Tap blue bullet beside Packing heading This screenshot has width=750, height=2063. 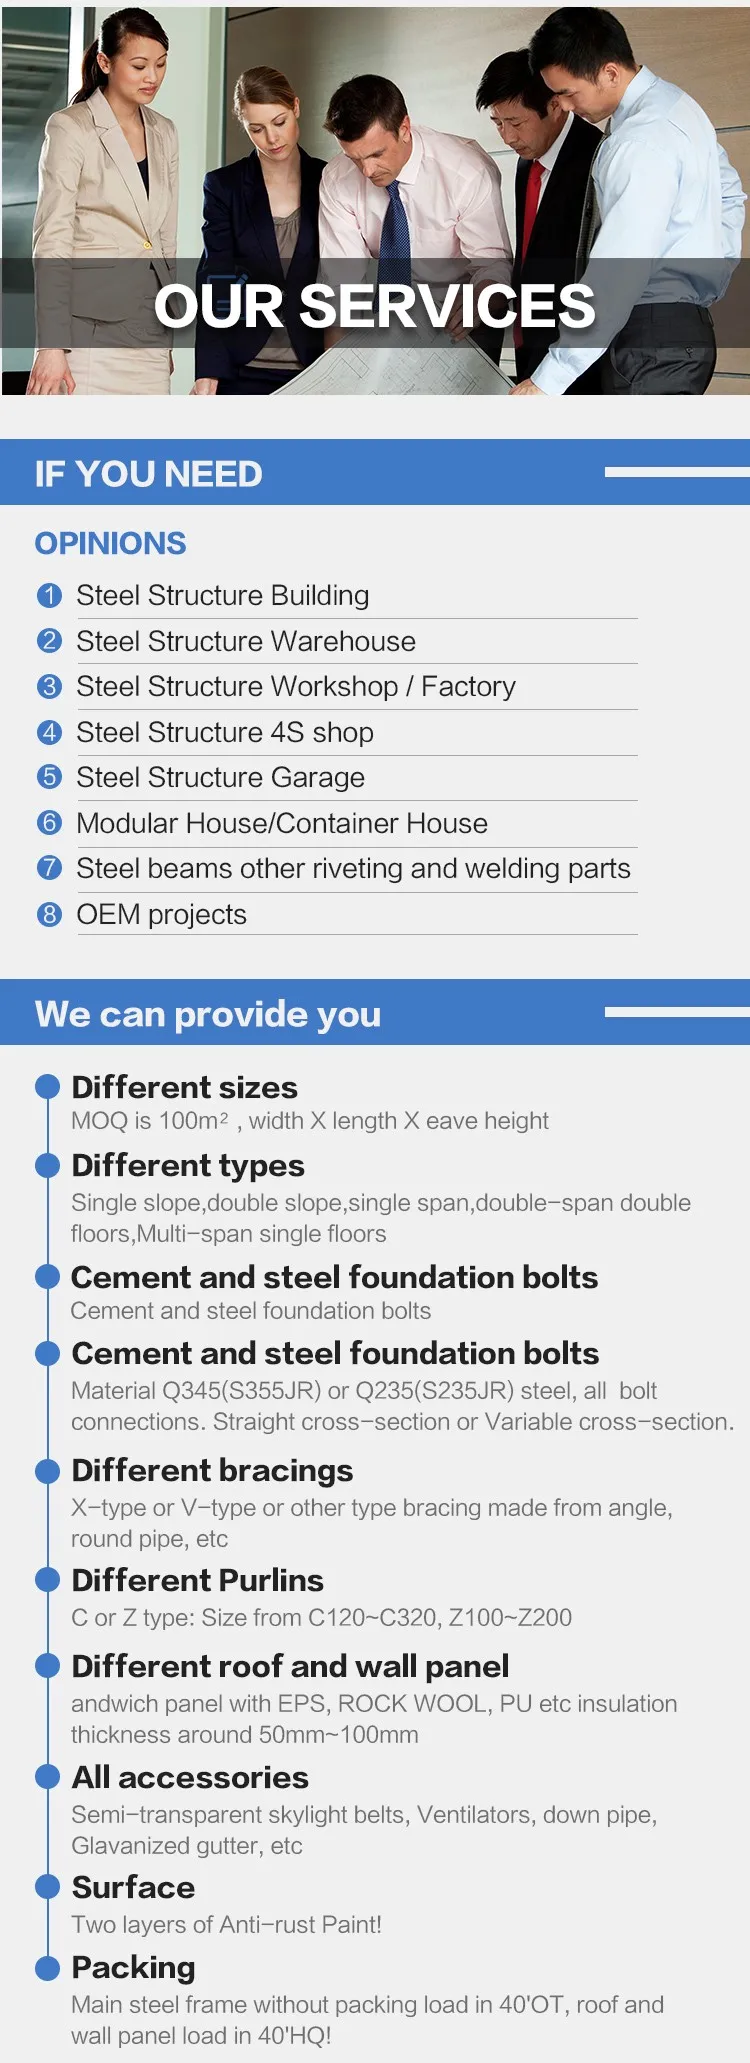(48, 1967)
